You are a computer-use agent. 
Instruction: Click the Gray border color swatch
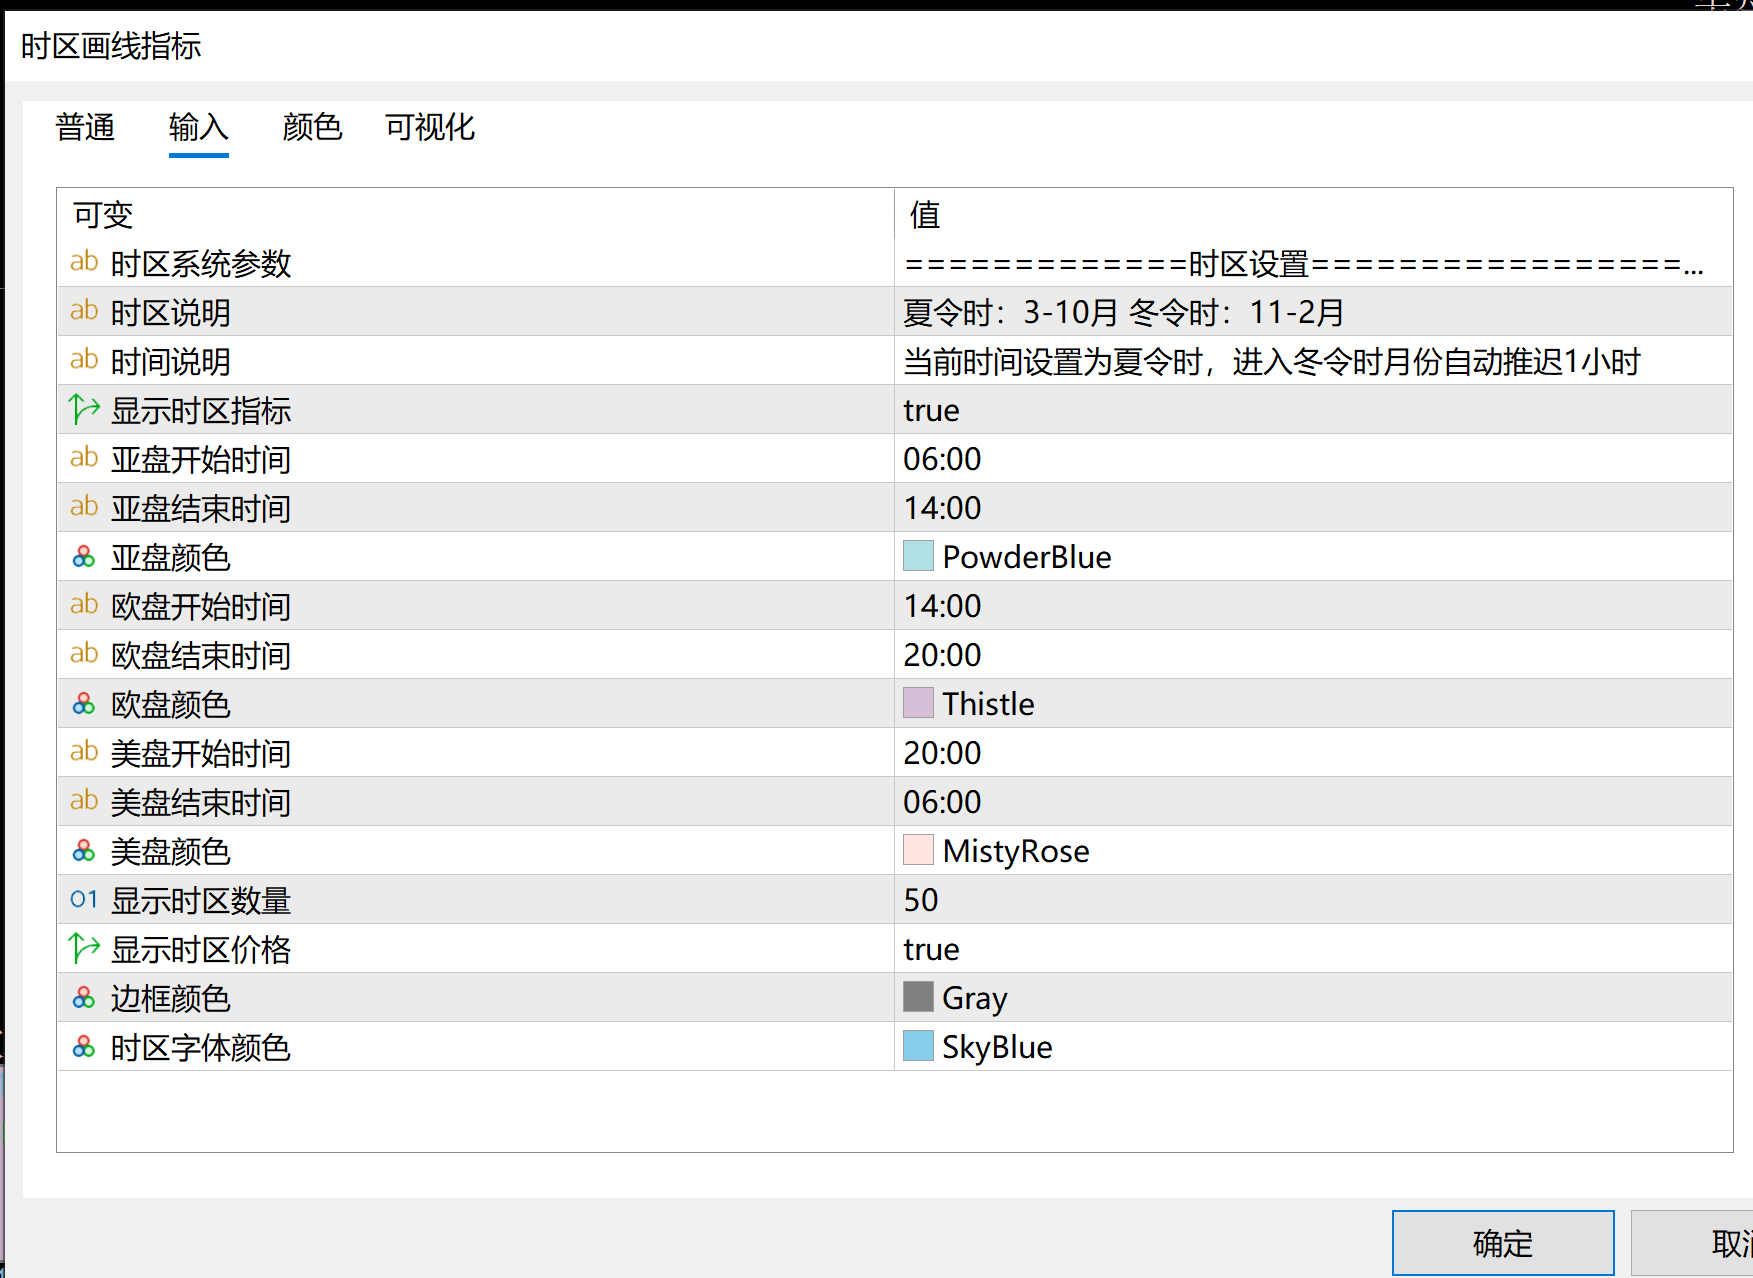click(918, 997)
